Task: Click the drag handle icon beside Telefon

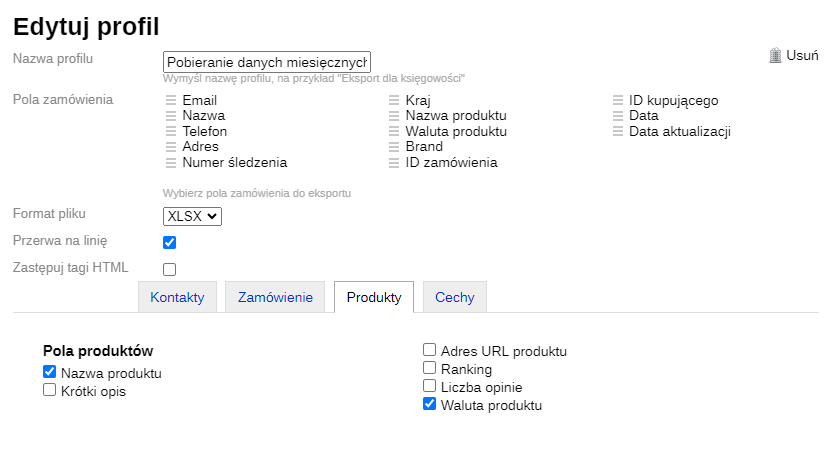Action: (x=170, y=132)
